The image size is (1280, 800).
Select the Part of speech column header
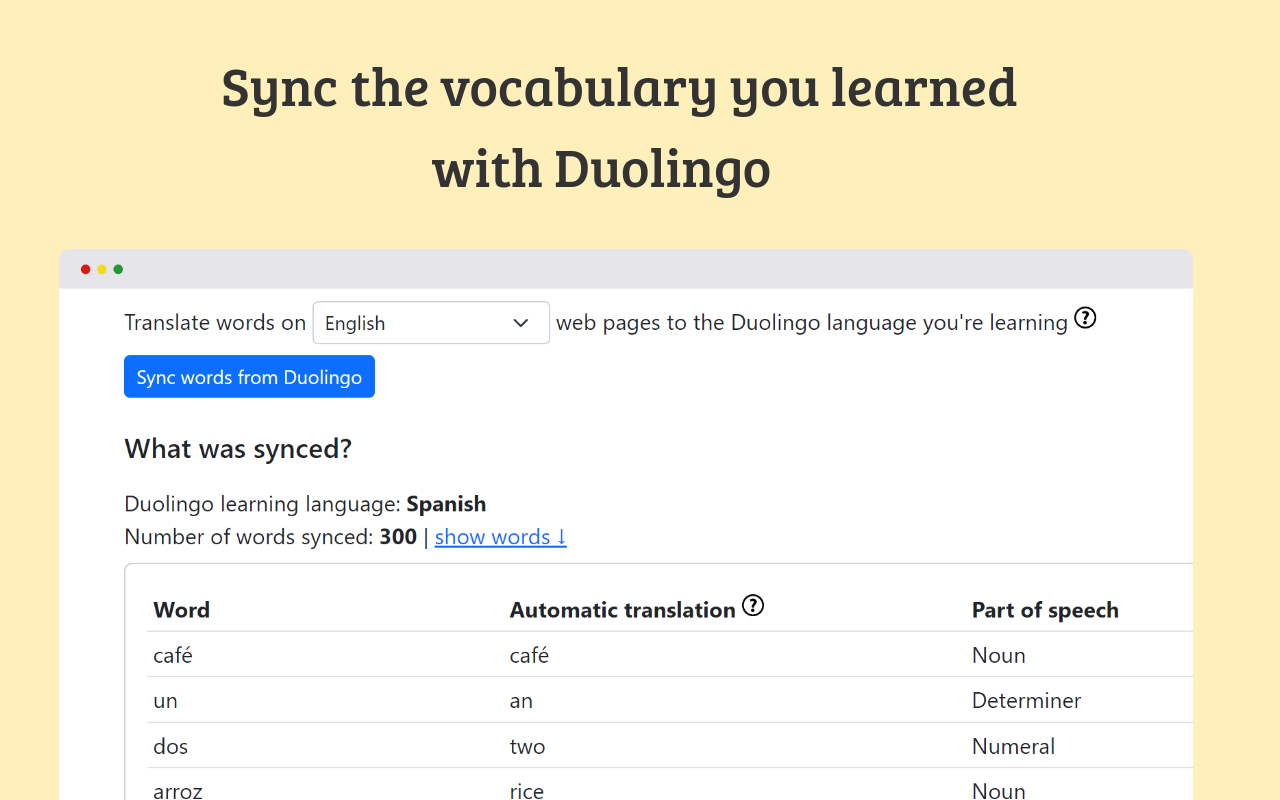[1045, 609]
